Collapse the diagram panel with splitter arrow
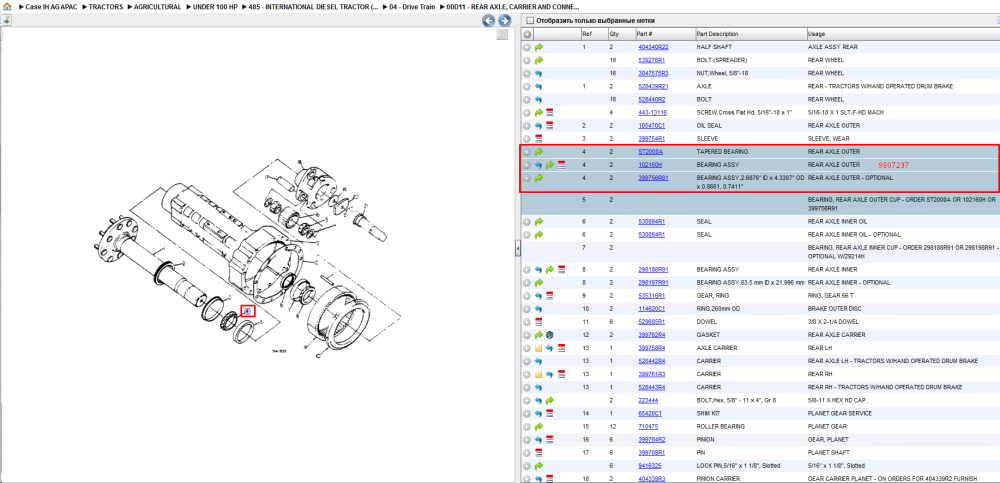1000x483 pixels. (517, 249)
